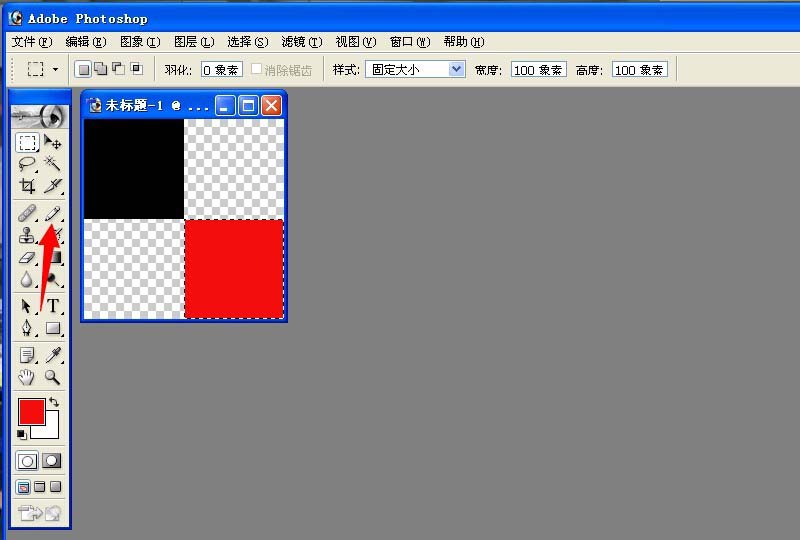The height and width of the screenshot is (540, 800).
Task: Swap foreground and background colors
Action: point(54,402)
